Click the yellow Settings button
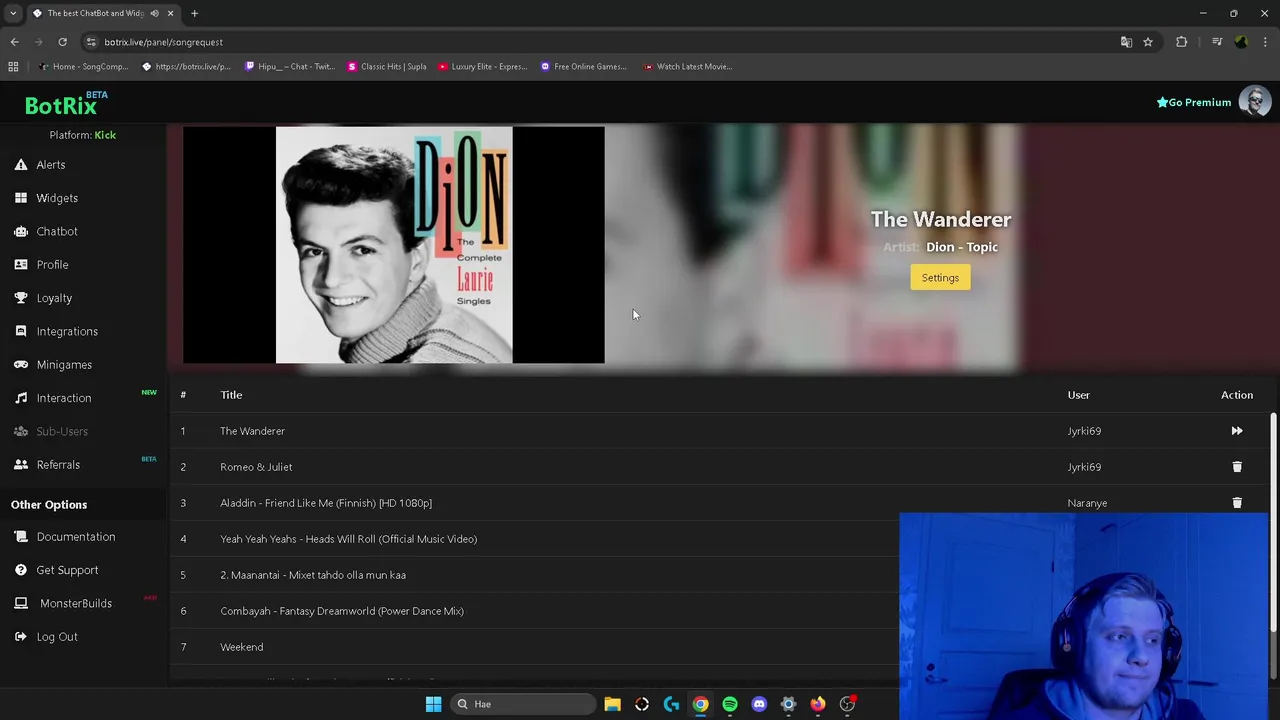The height and width of the screenshot is (720, 1280). coord(940,278)
